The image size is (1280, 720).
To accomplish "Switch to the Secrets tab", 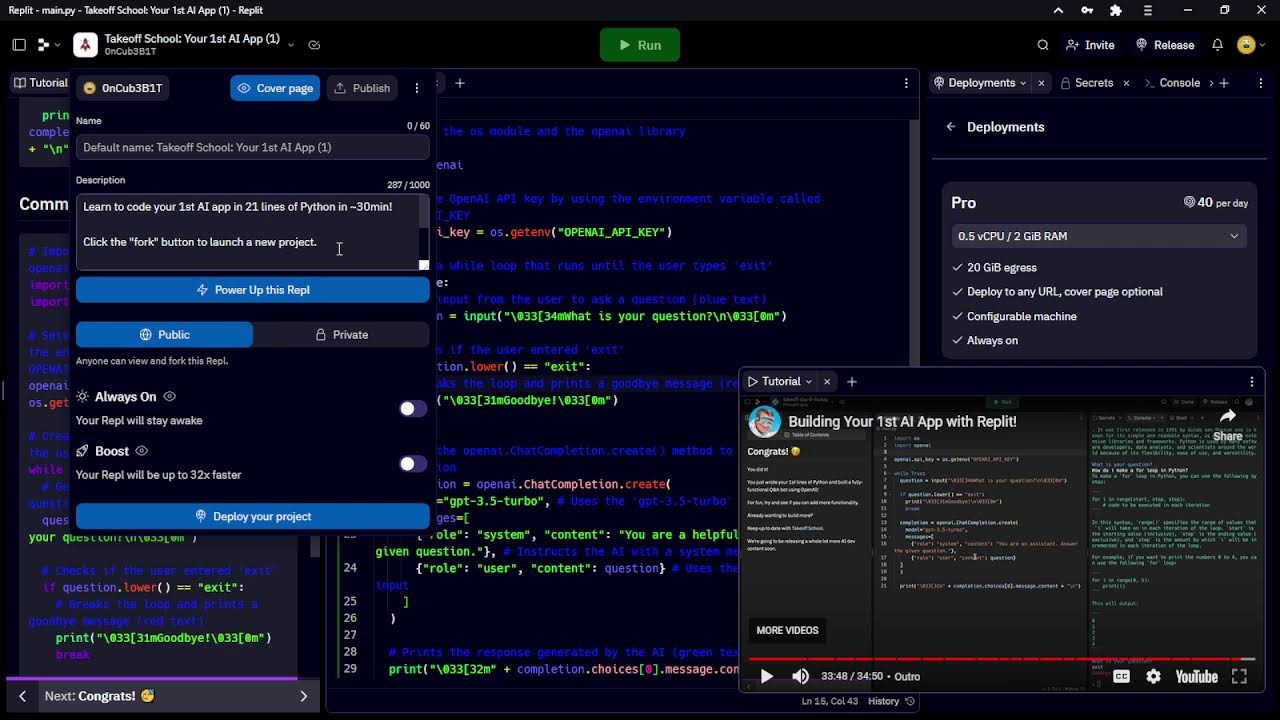I will (x=1087, y=83).
